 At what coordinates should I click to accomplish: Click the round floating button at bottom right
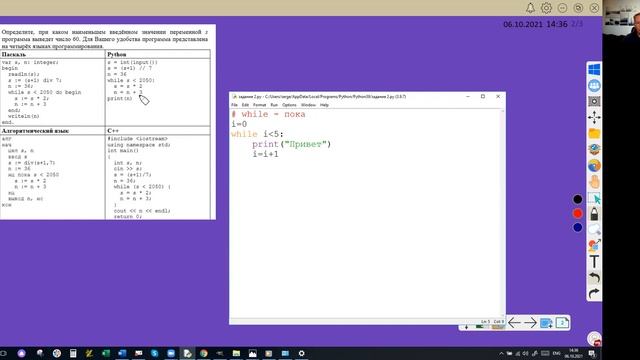[594, 339]
